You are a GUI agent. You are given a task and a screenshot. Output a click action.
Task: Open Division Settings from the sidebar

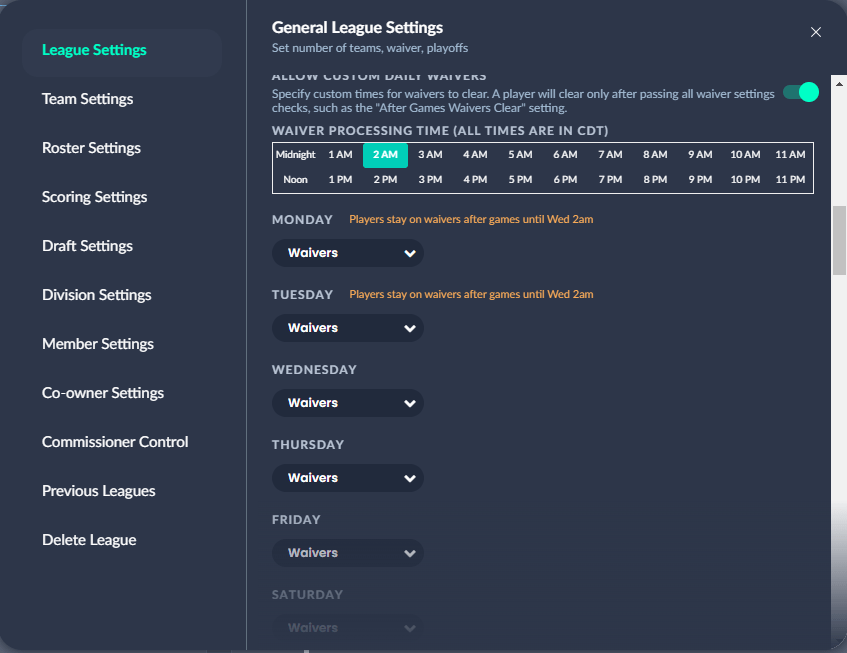tap(96, 295)
